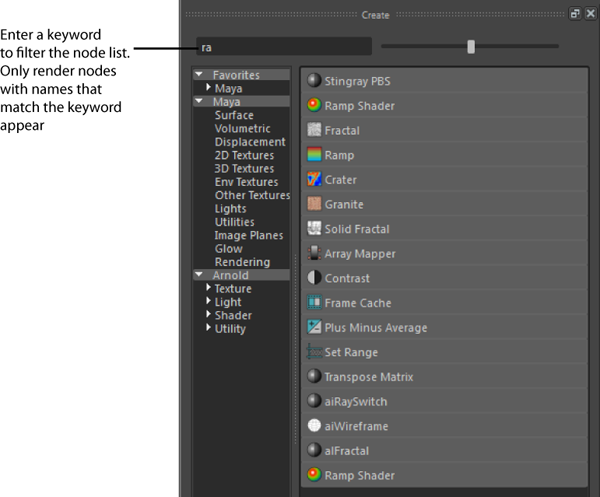Close the Create panel
The width and height of the screenshot is (600, 497).
coord(590,14)
